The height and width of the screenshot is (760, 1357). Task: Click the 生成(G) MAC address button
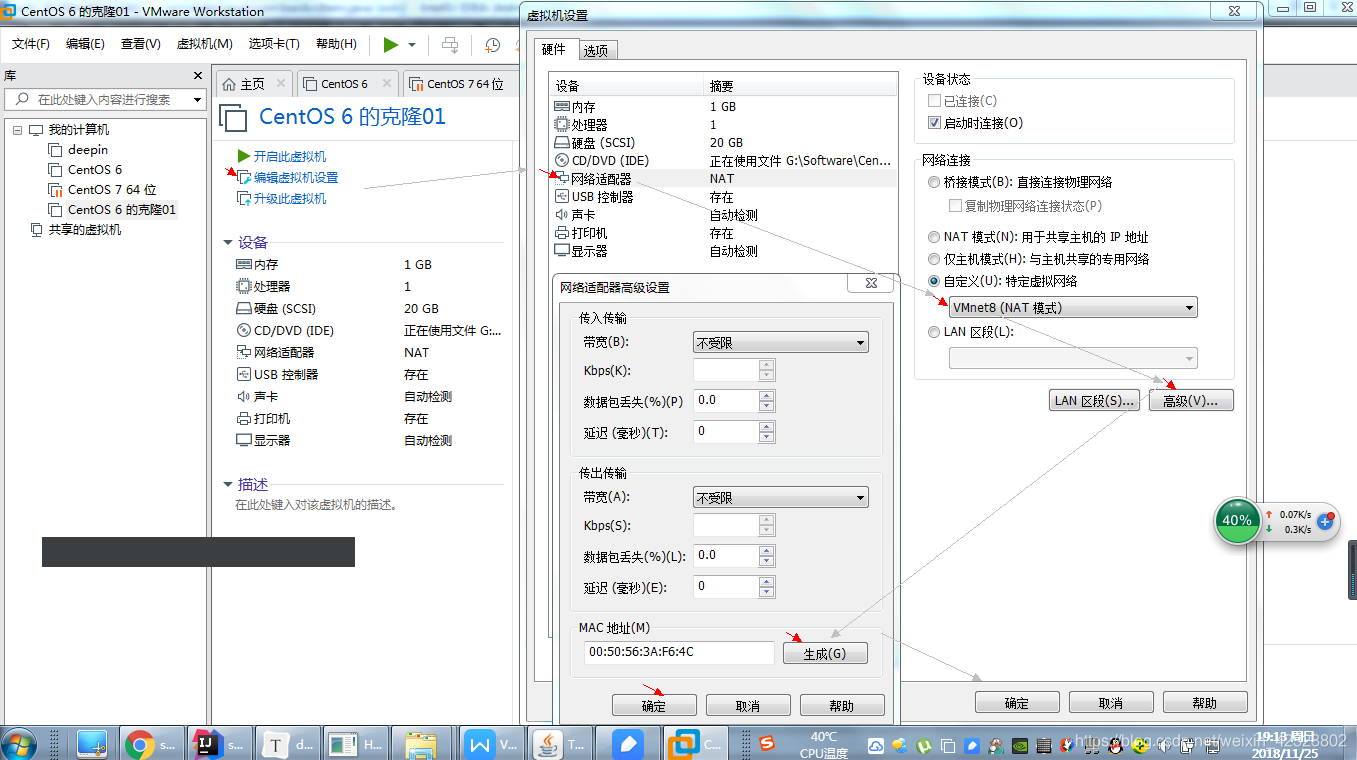coord(825,653)
